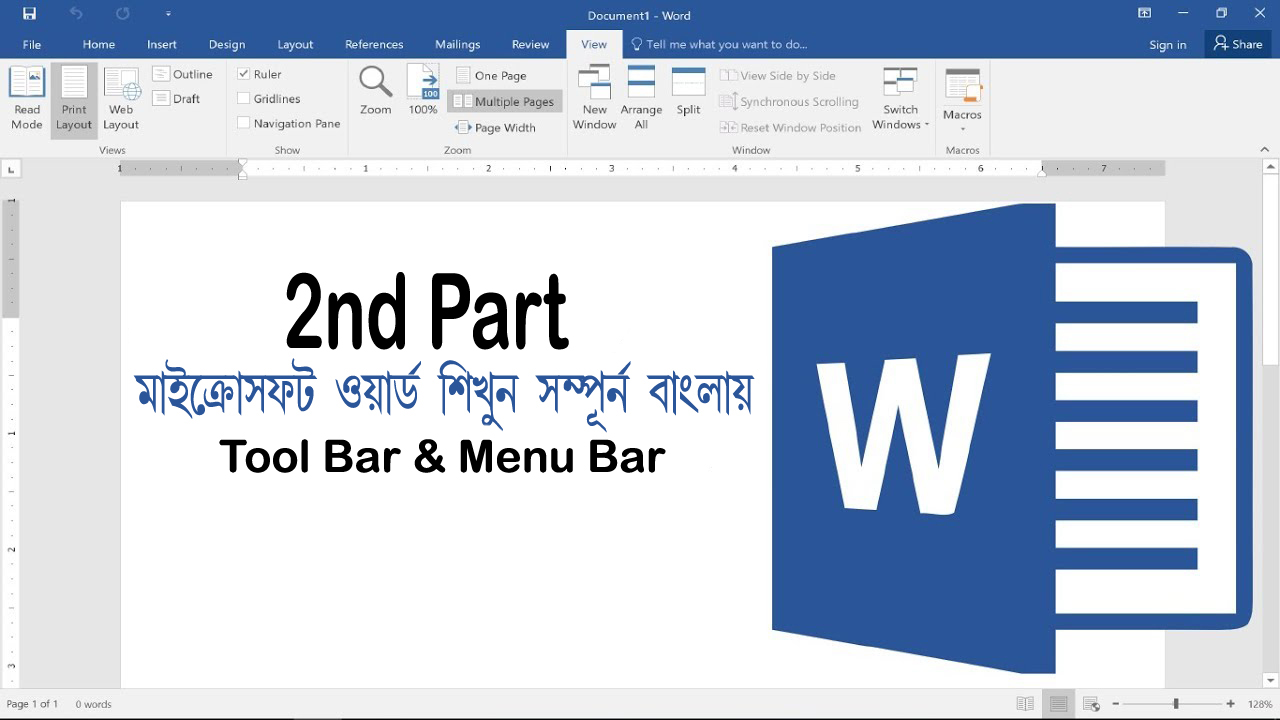Click the '2nd Part' heading text
The image size is (1280, 720).
pyautogui.click(x=427, y=312)
